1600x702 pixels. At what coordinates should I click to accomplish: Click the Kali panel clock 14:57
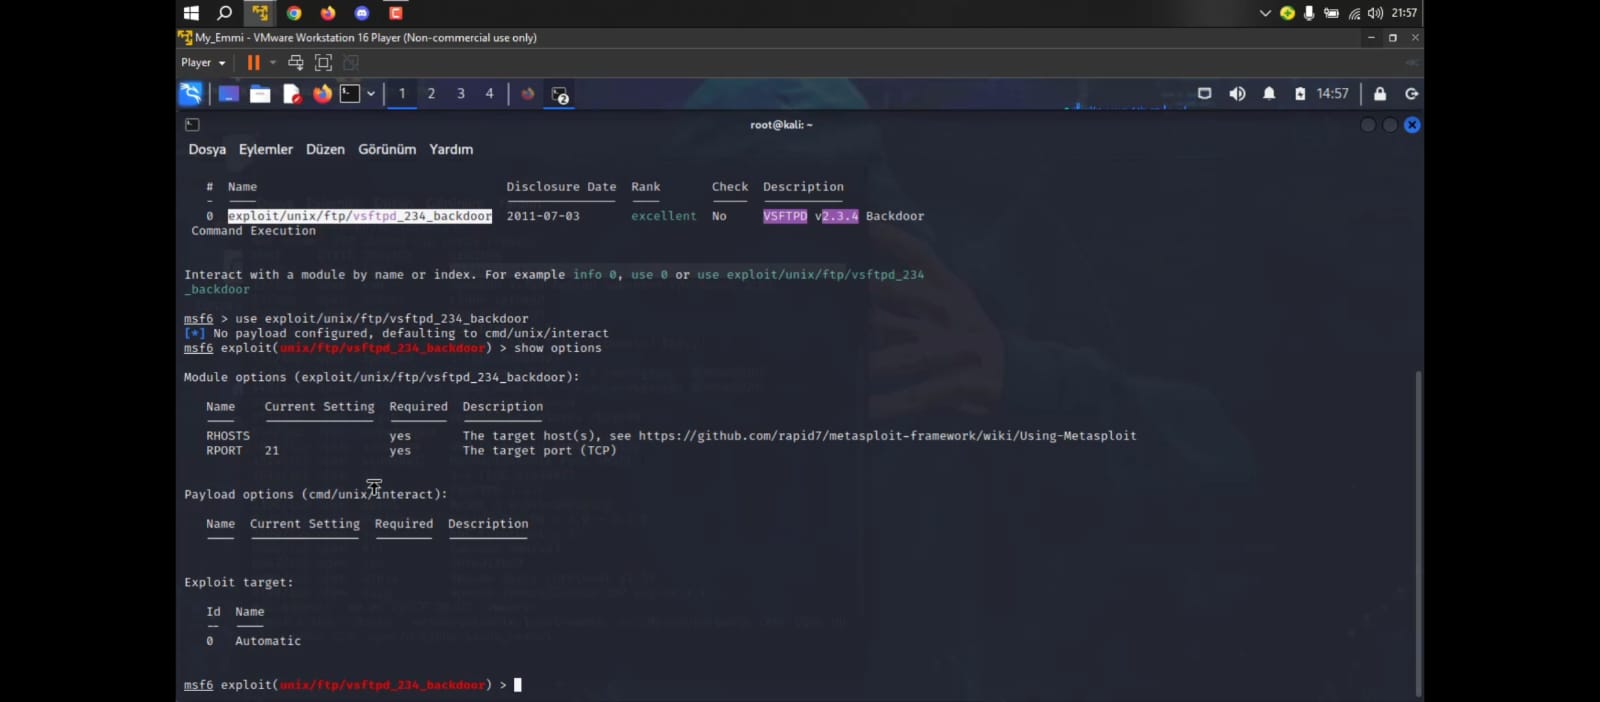(x=1332, y=93)
